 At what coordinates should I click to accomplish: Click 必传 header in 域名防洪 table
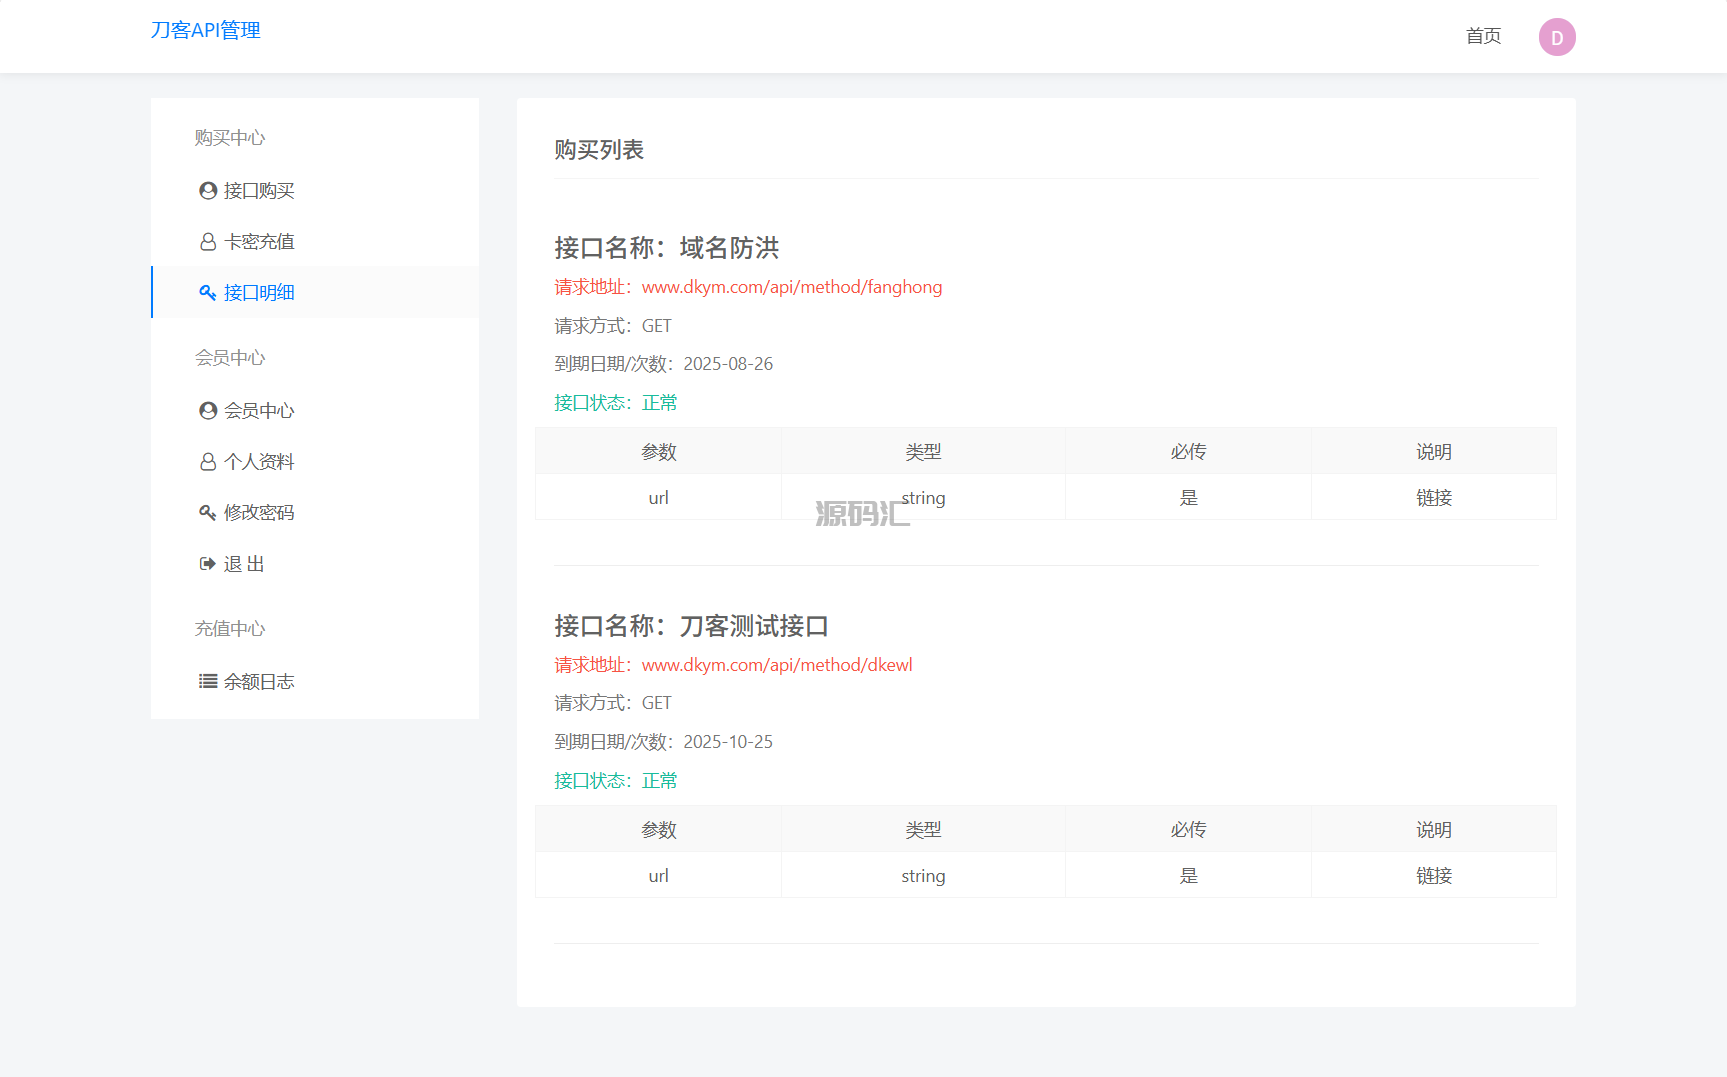[x=1188, y=452]
